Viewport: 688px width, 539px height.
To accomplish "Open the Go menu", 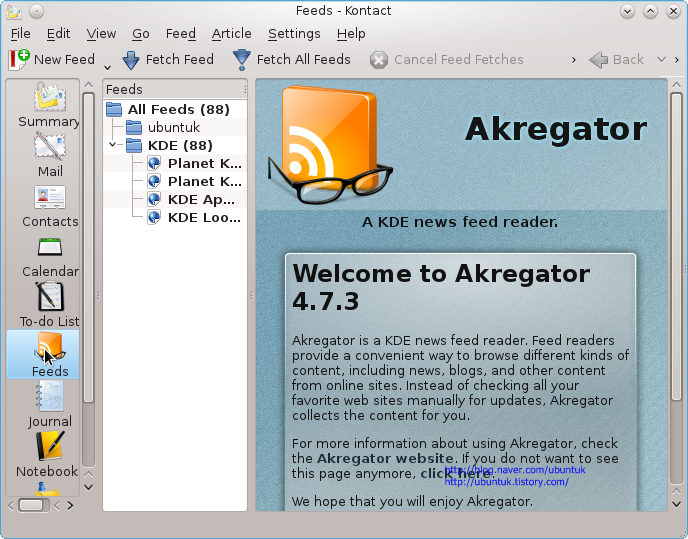I will click(140, 34).
